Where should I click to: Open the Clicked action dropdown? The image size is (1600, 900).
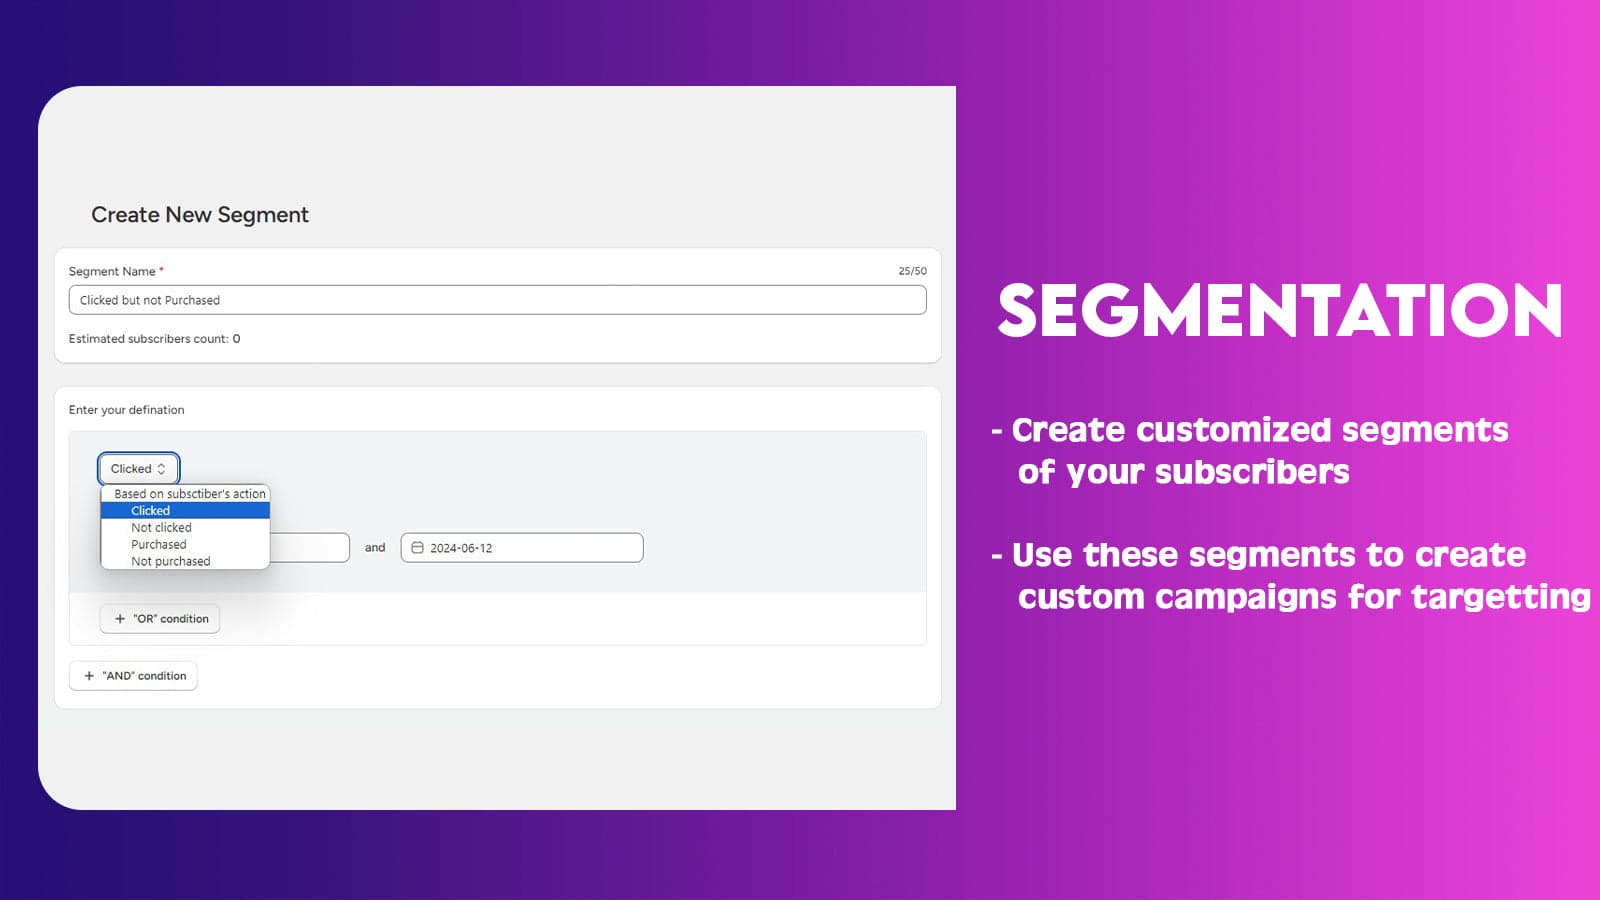pyautogui.click(x=138, y=469)
